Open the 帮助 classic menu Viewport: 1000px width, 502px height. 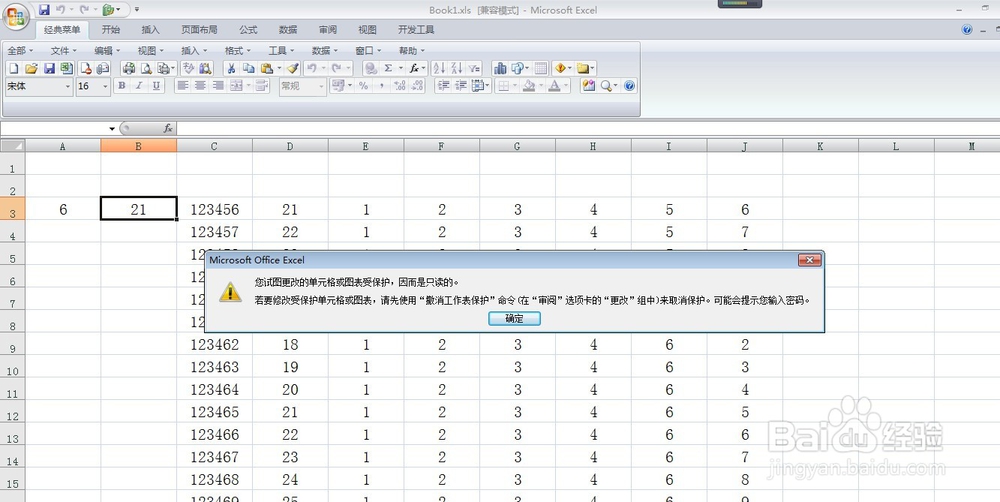[x=411, y=50]
